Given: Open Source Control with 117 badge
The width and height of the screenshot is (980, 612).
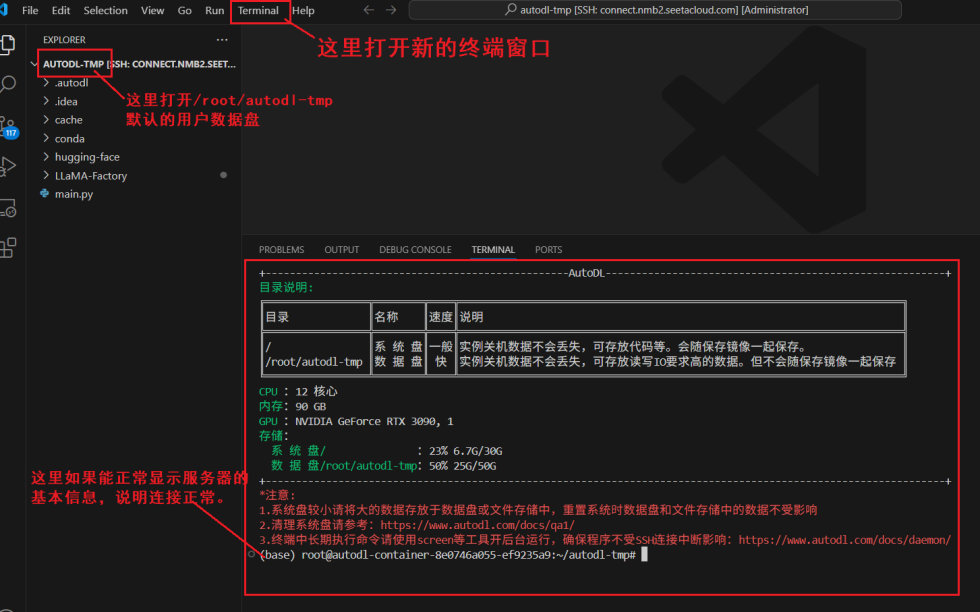Looking at the screenshot, I should point(9,125).
